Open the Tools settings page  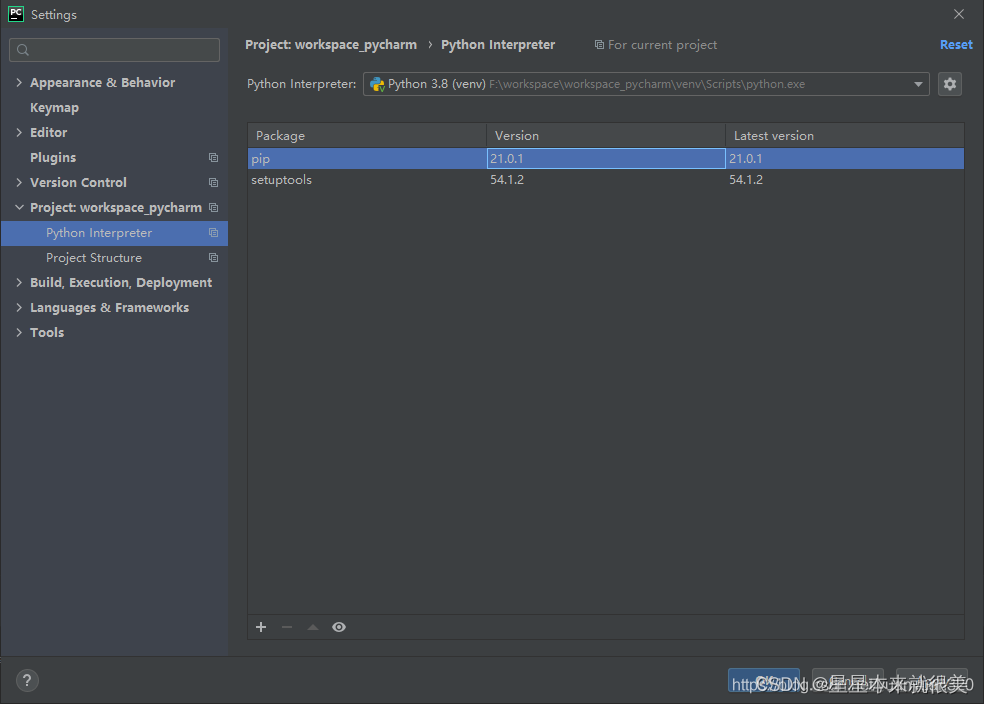(47, 333)
